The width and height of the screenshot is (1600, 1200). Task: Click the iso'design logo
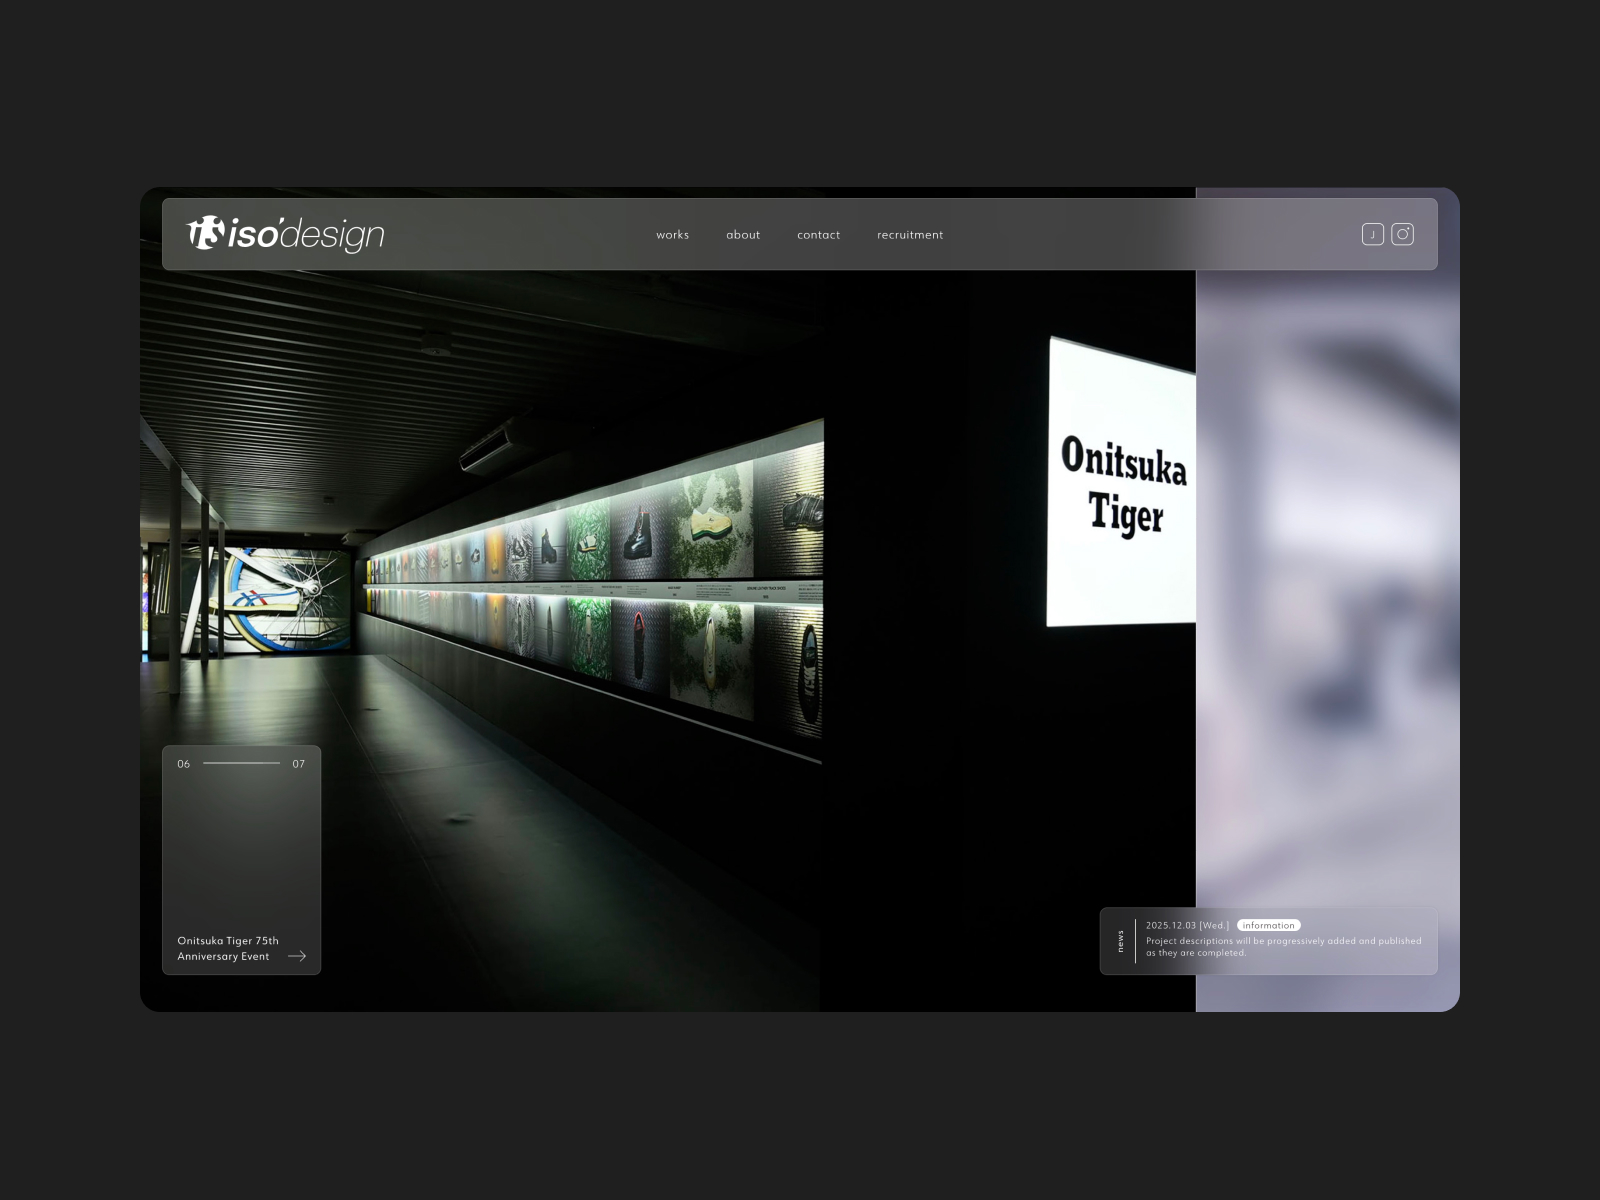(286, 234)
